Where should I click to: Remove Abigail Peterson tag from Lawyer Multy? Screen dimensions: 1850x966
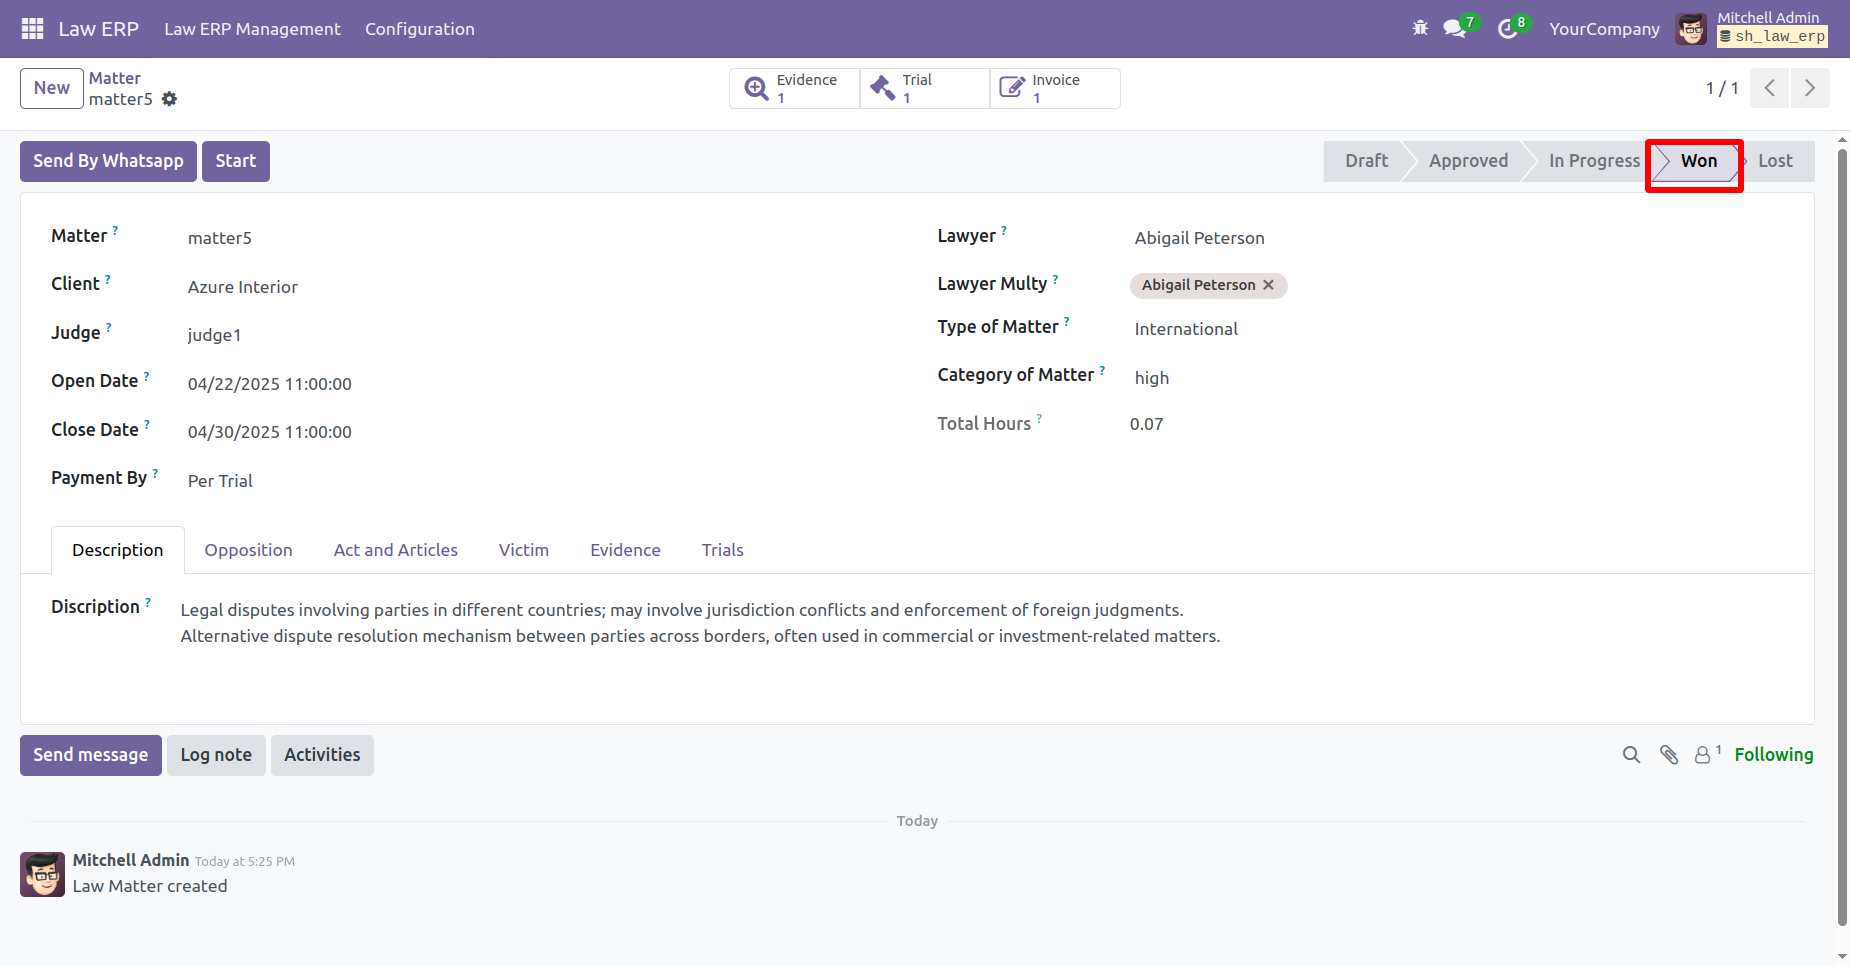pyautogui.click(x=1268, y=285)
